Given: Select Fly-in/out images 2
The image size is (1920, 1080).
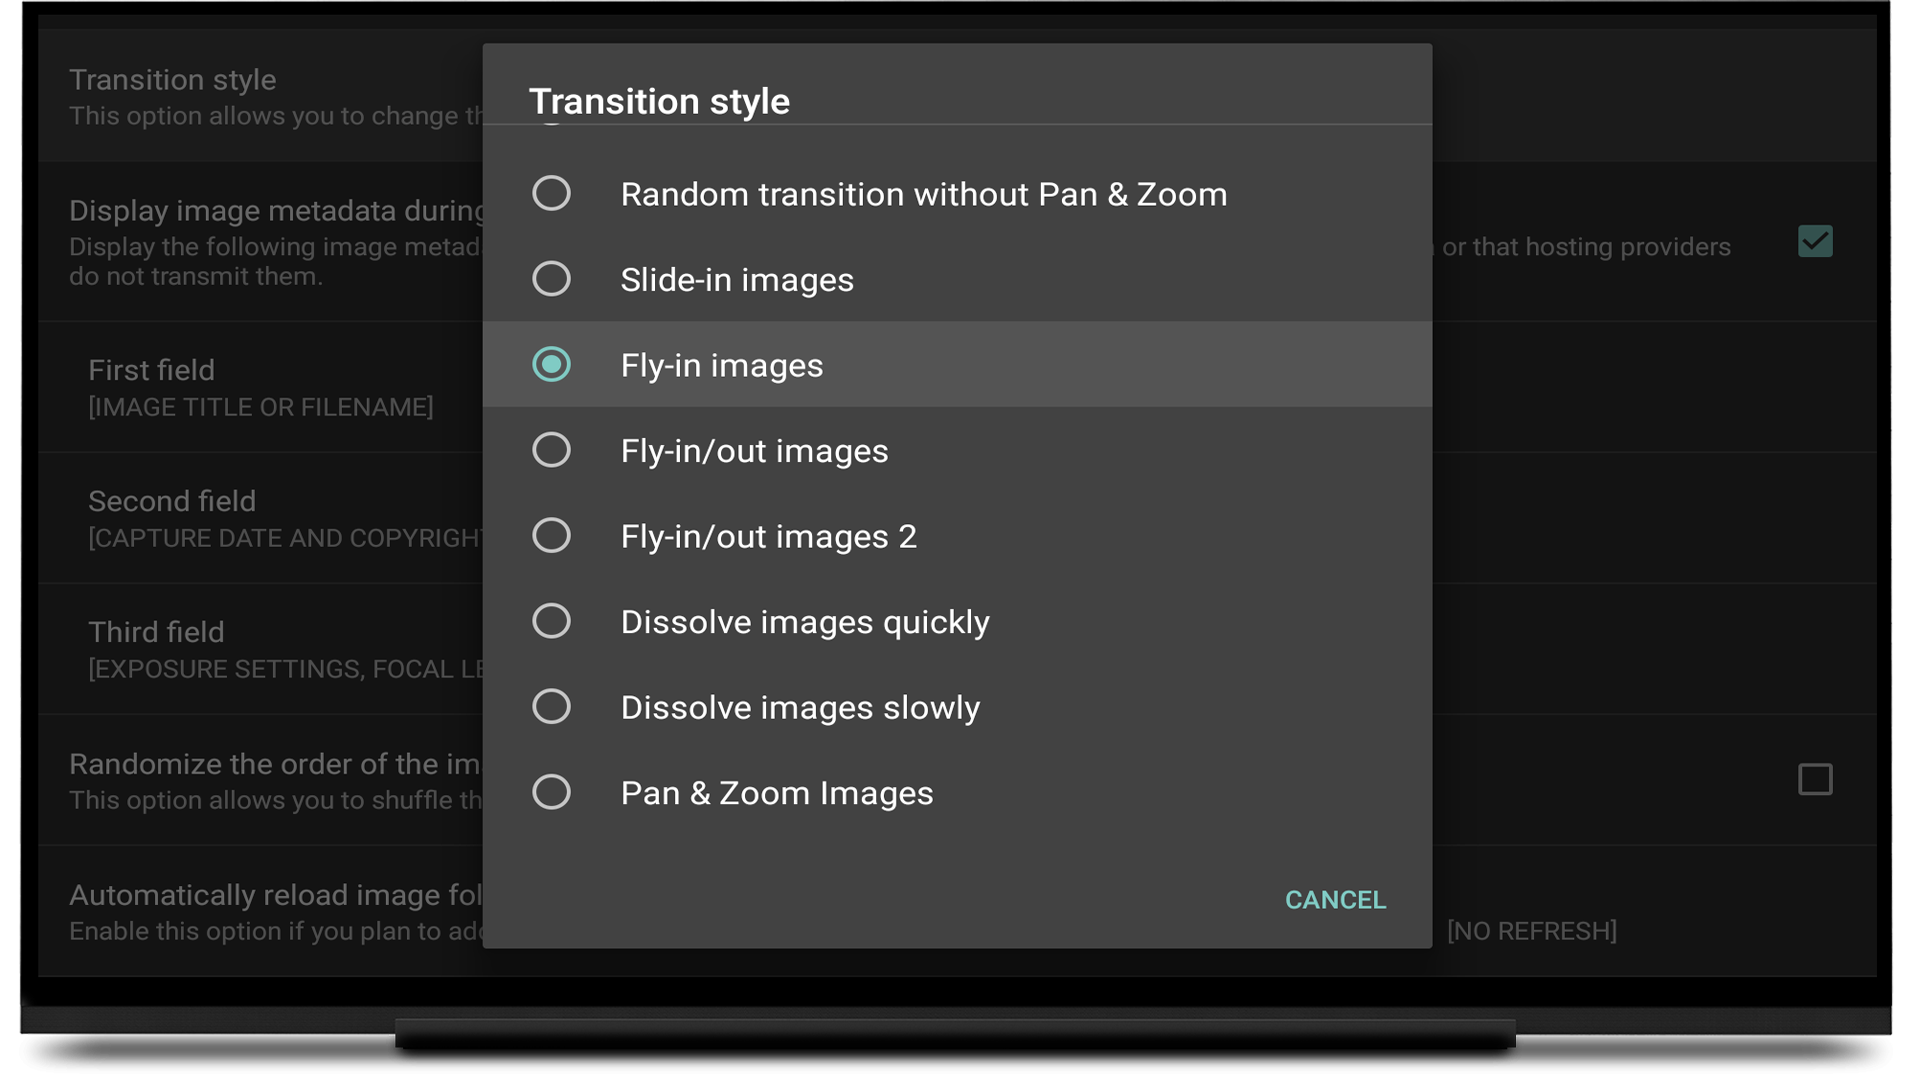Looking at the screenshot, I should point(768,536).
